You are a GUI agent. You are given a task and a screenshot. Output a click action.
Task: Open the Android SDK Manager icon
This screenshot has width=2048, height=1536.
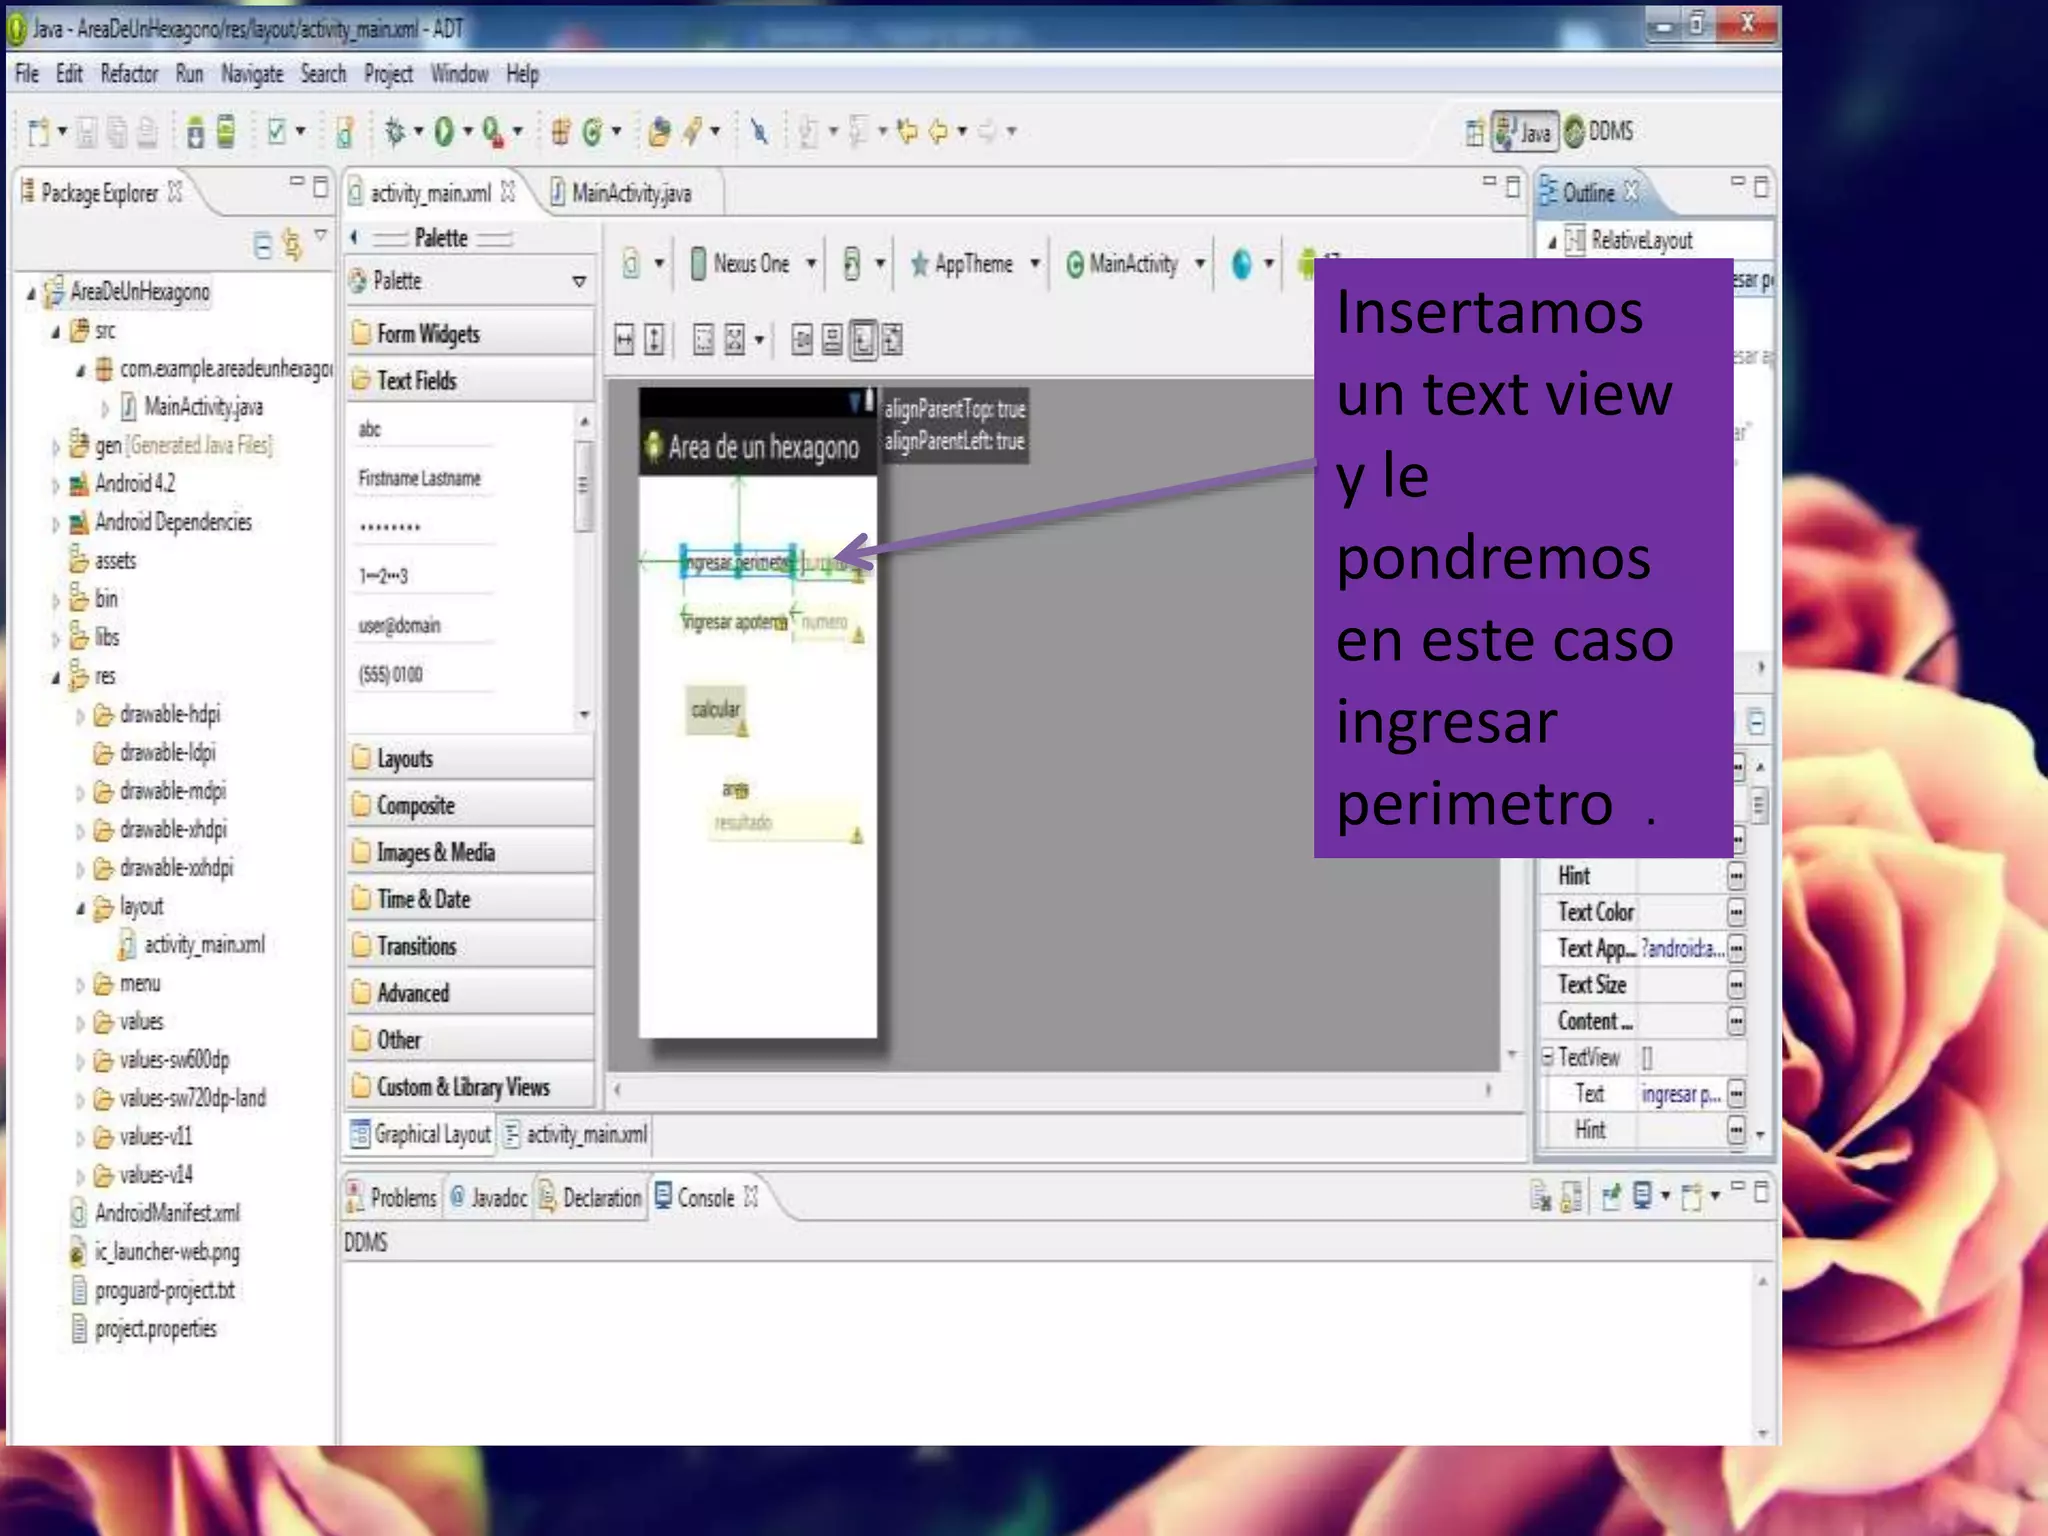click(x=195, y=132)
